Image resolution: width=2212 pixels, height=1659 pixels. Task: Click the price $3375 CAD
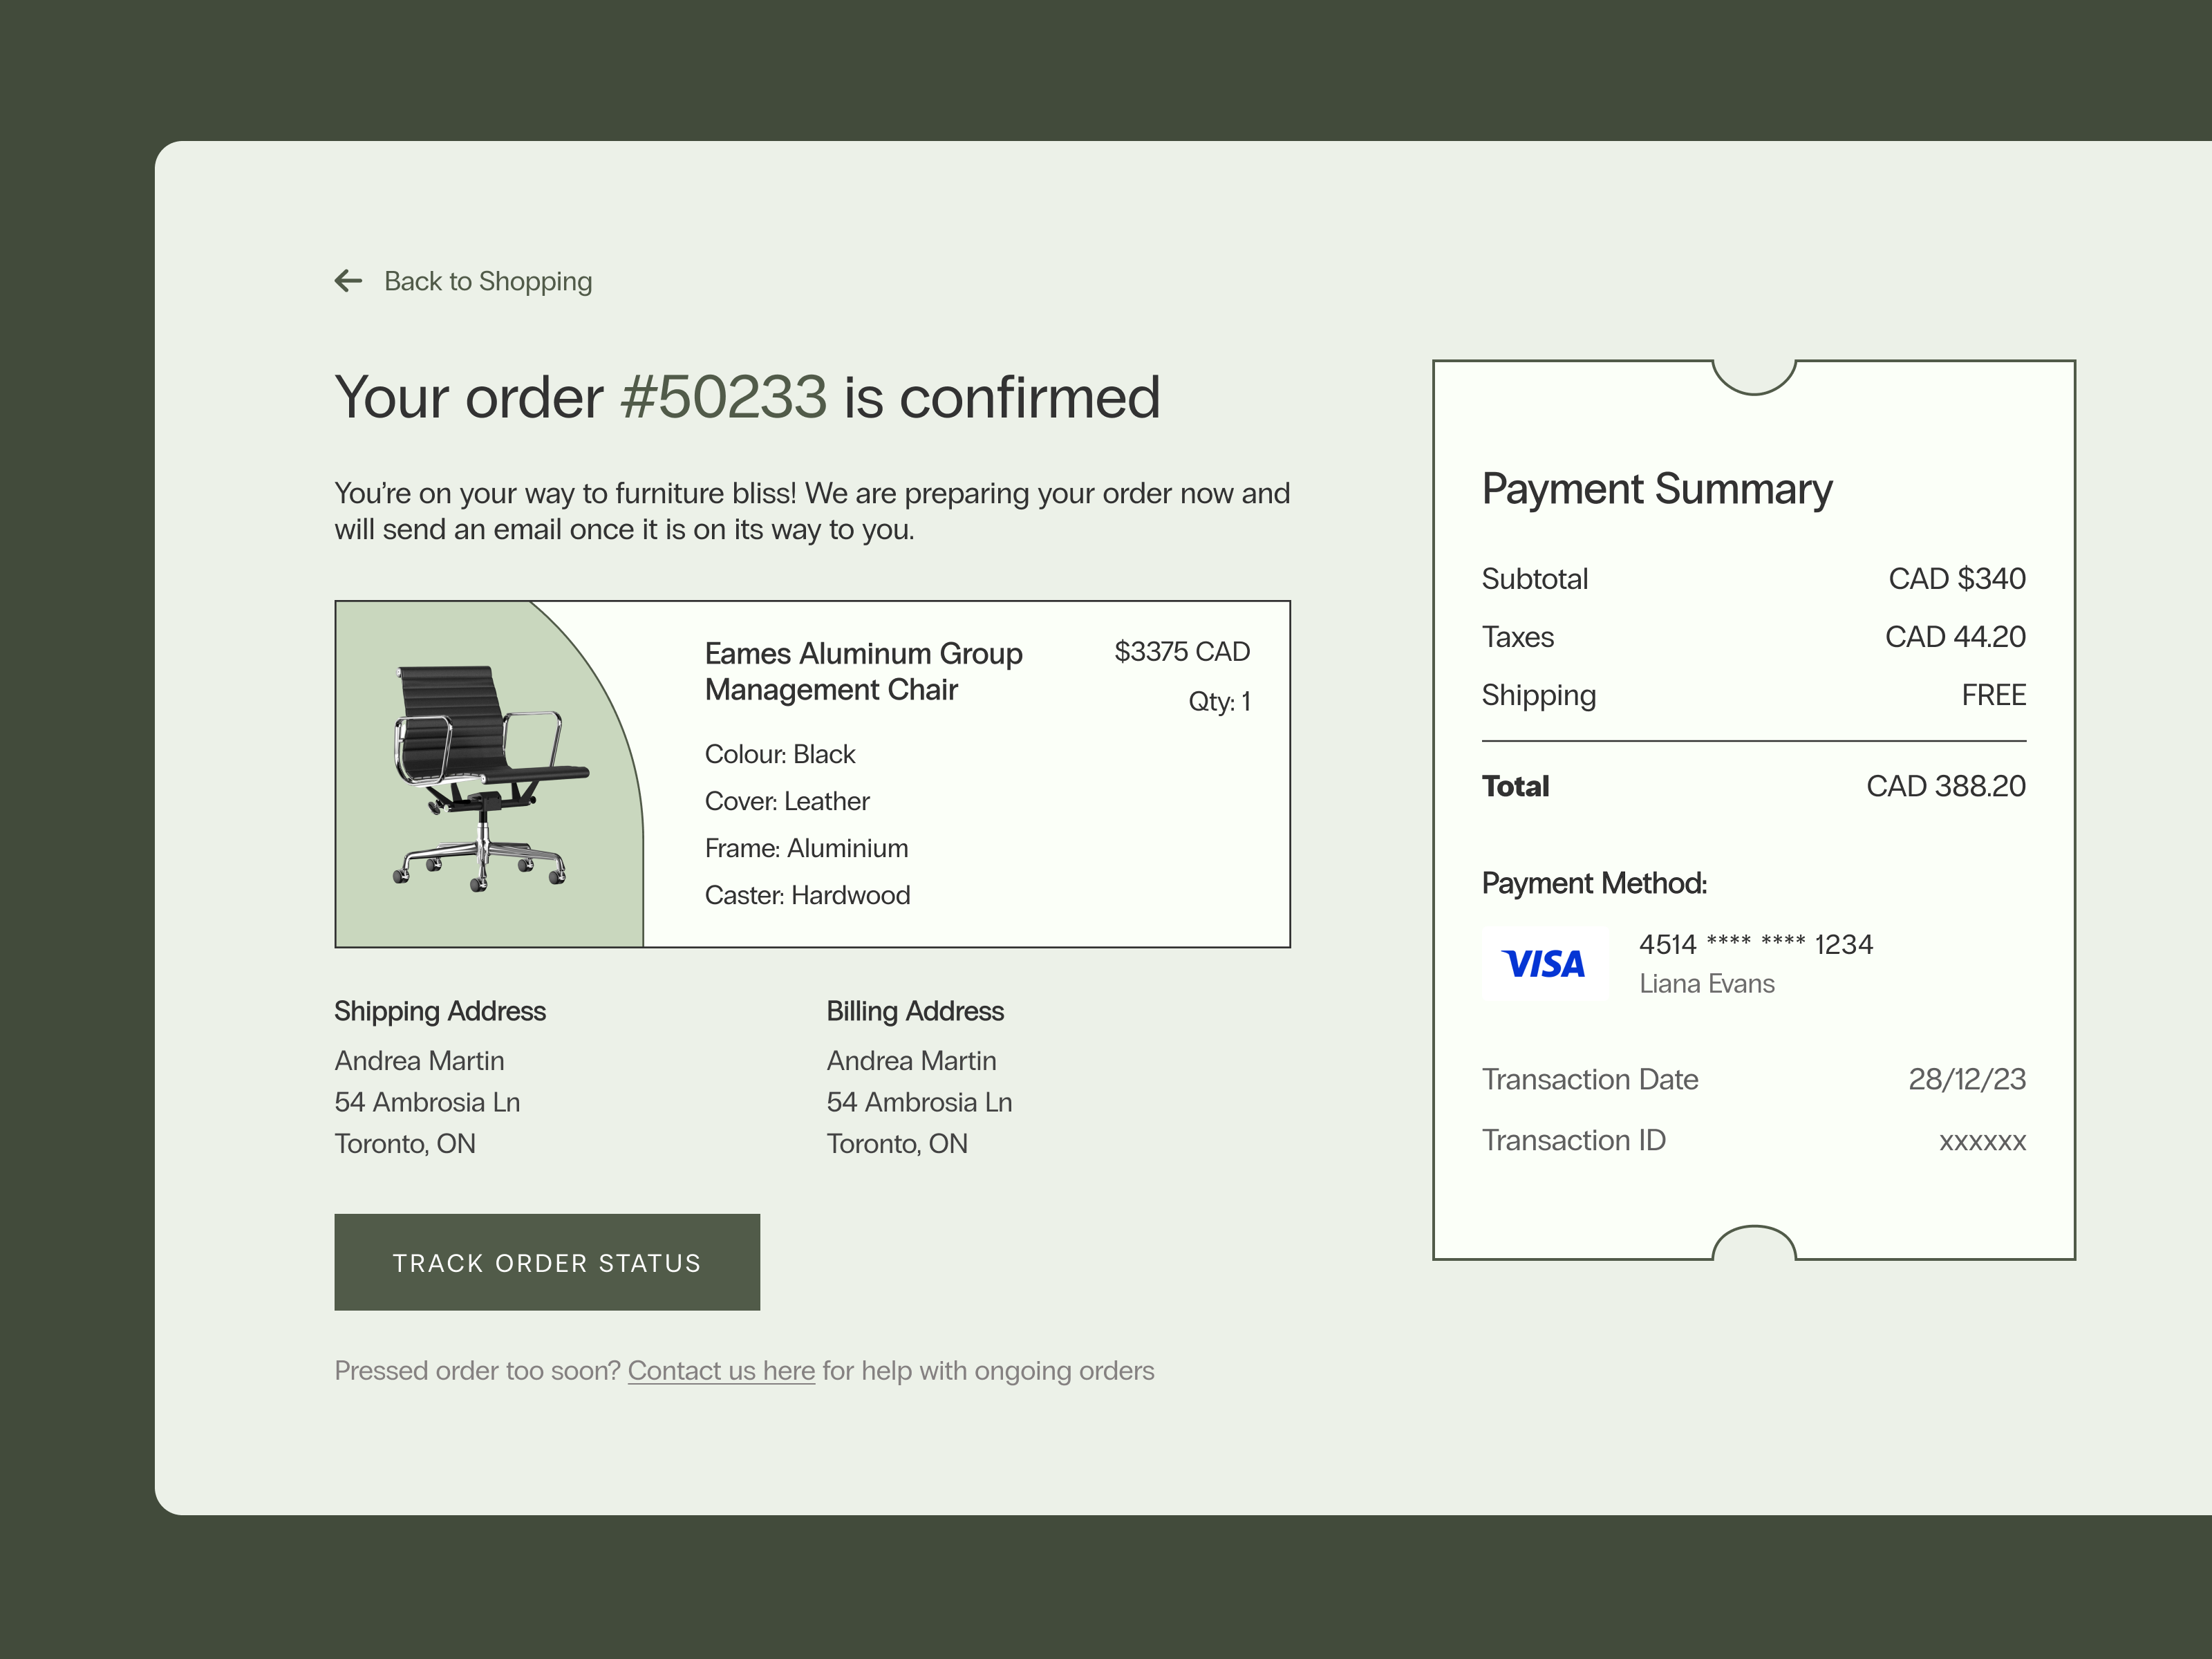click(x=1181, y=651)
